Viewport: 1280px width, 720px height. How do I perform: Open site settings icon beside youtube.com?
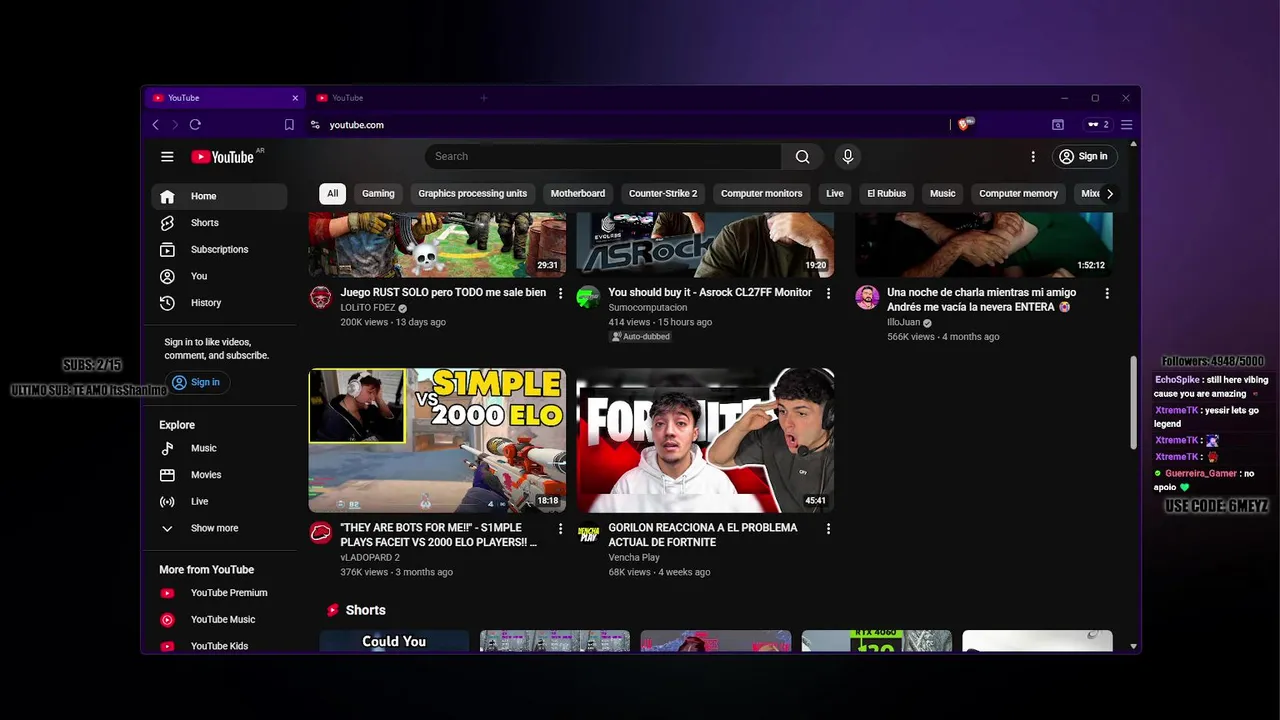pos(315,125)
